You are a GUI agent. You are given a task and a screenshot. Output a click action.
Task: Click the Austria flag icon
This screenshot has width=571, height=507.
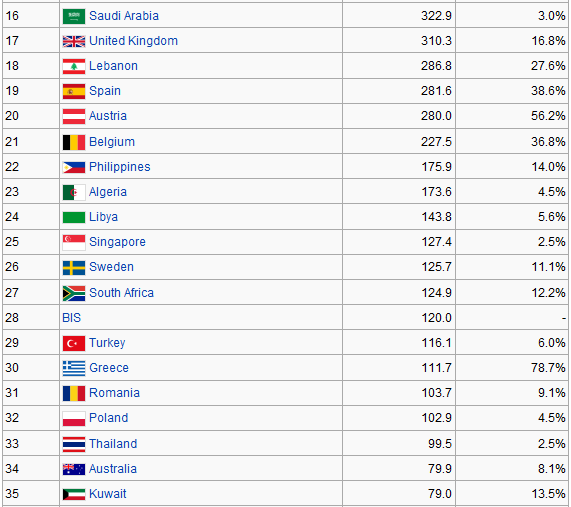(x=74, y=117)
